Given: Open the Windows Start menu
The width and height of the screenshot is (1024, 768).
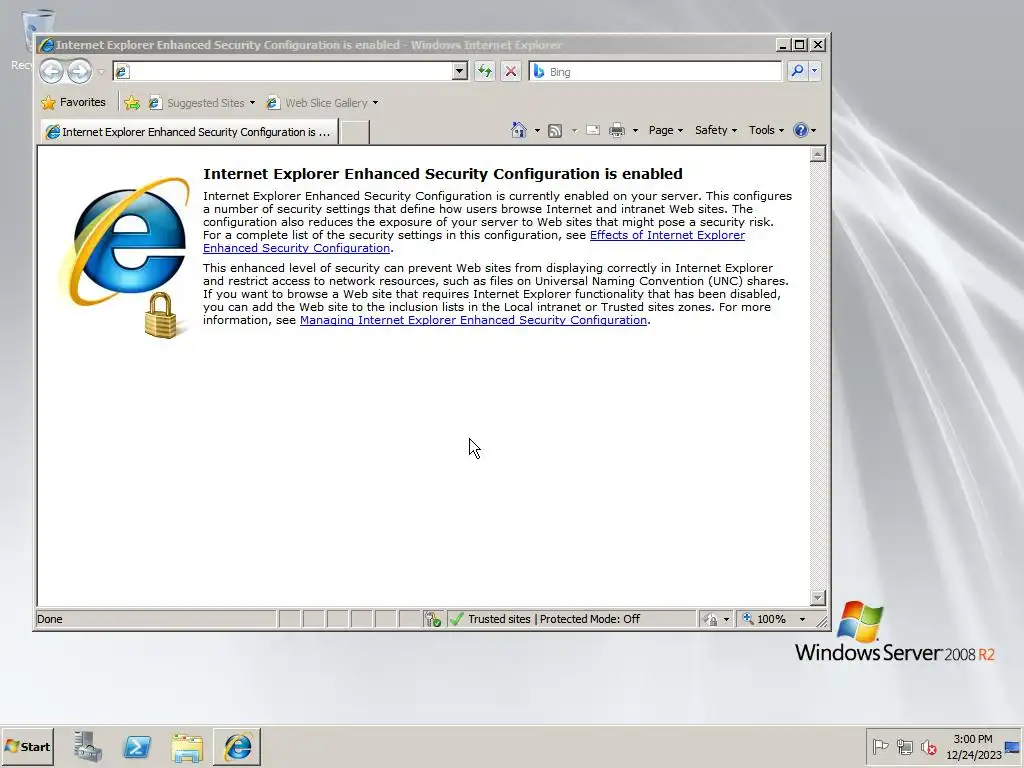Looking at the screenshot, I should click(x=27, y=746).
